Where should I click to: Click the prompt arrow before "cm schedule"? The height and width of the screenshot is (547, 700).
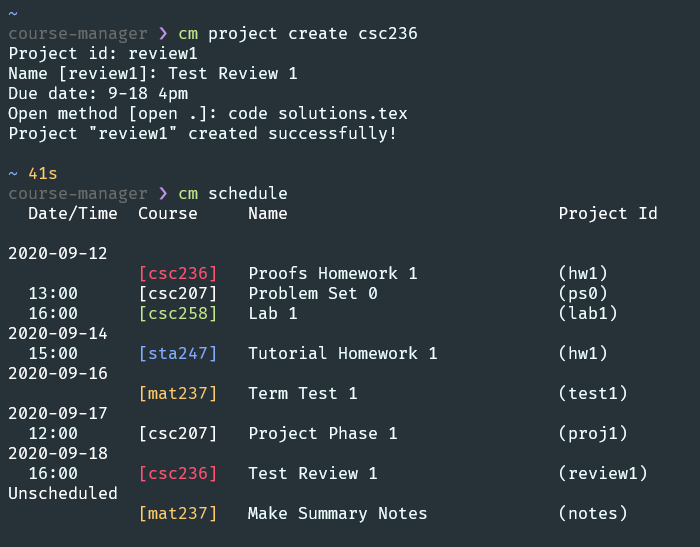click(x=163, y=193)
